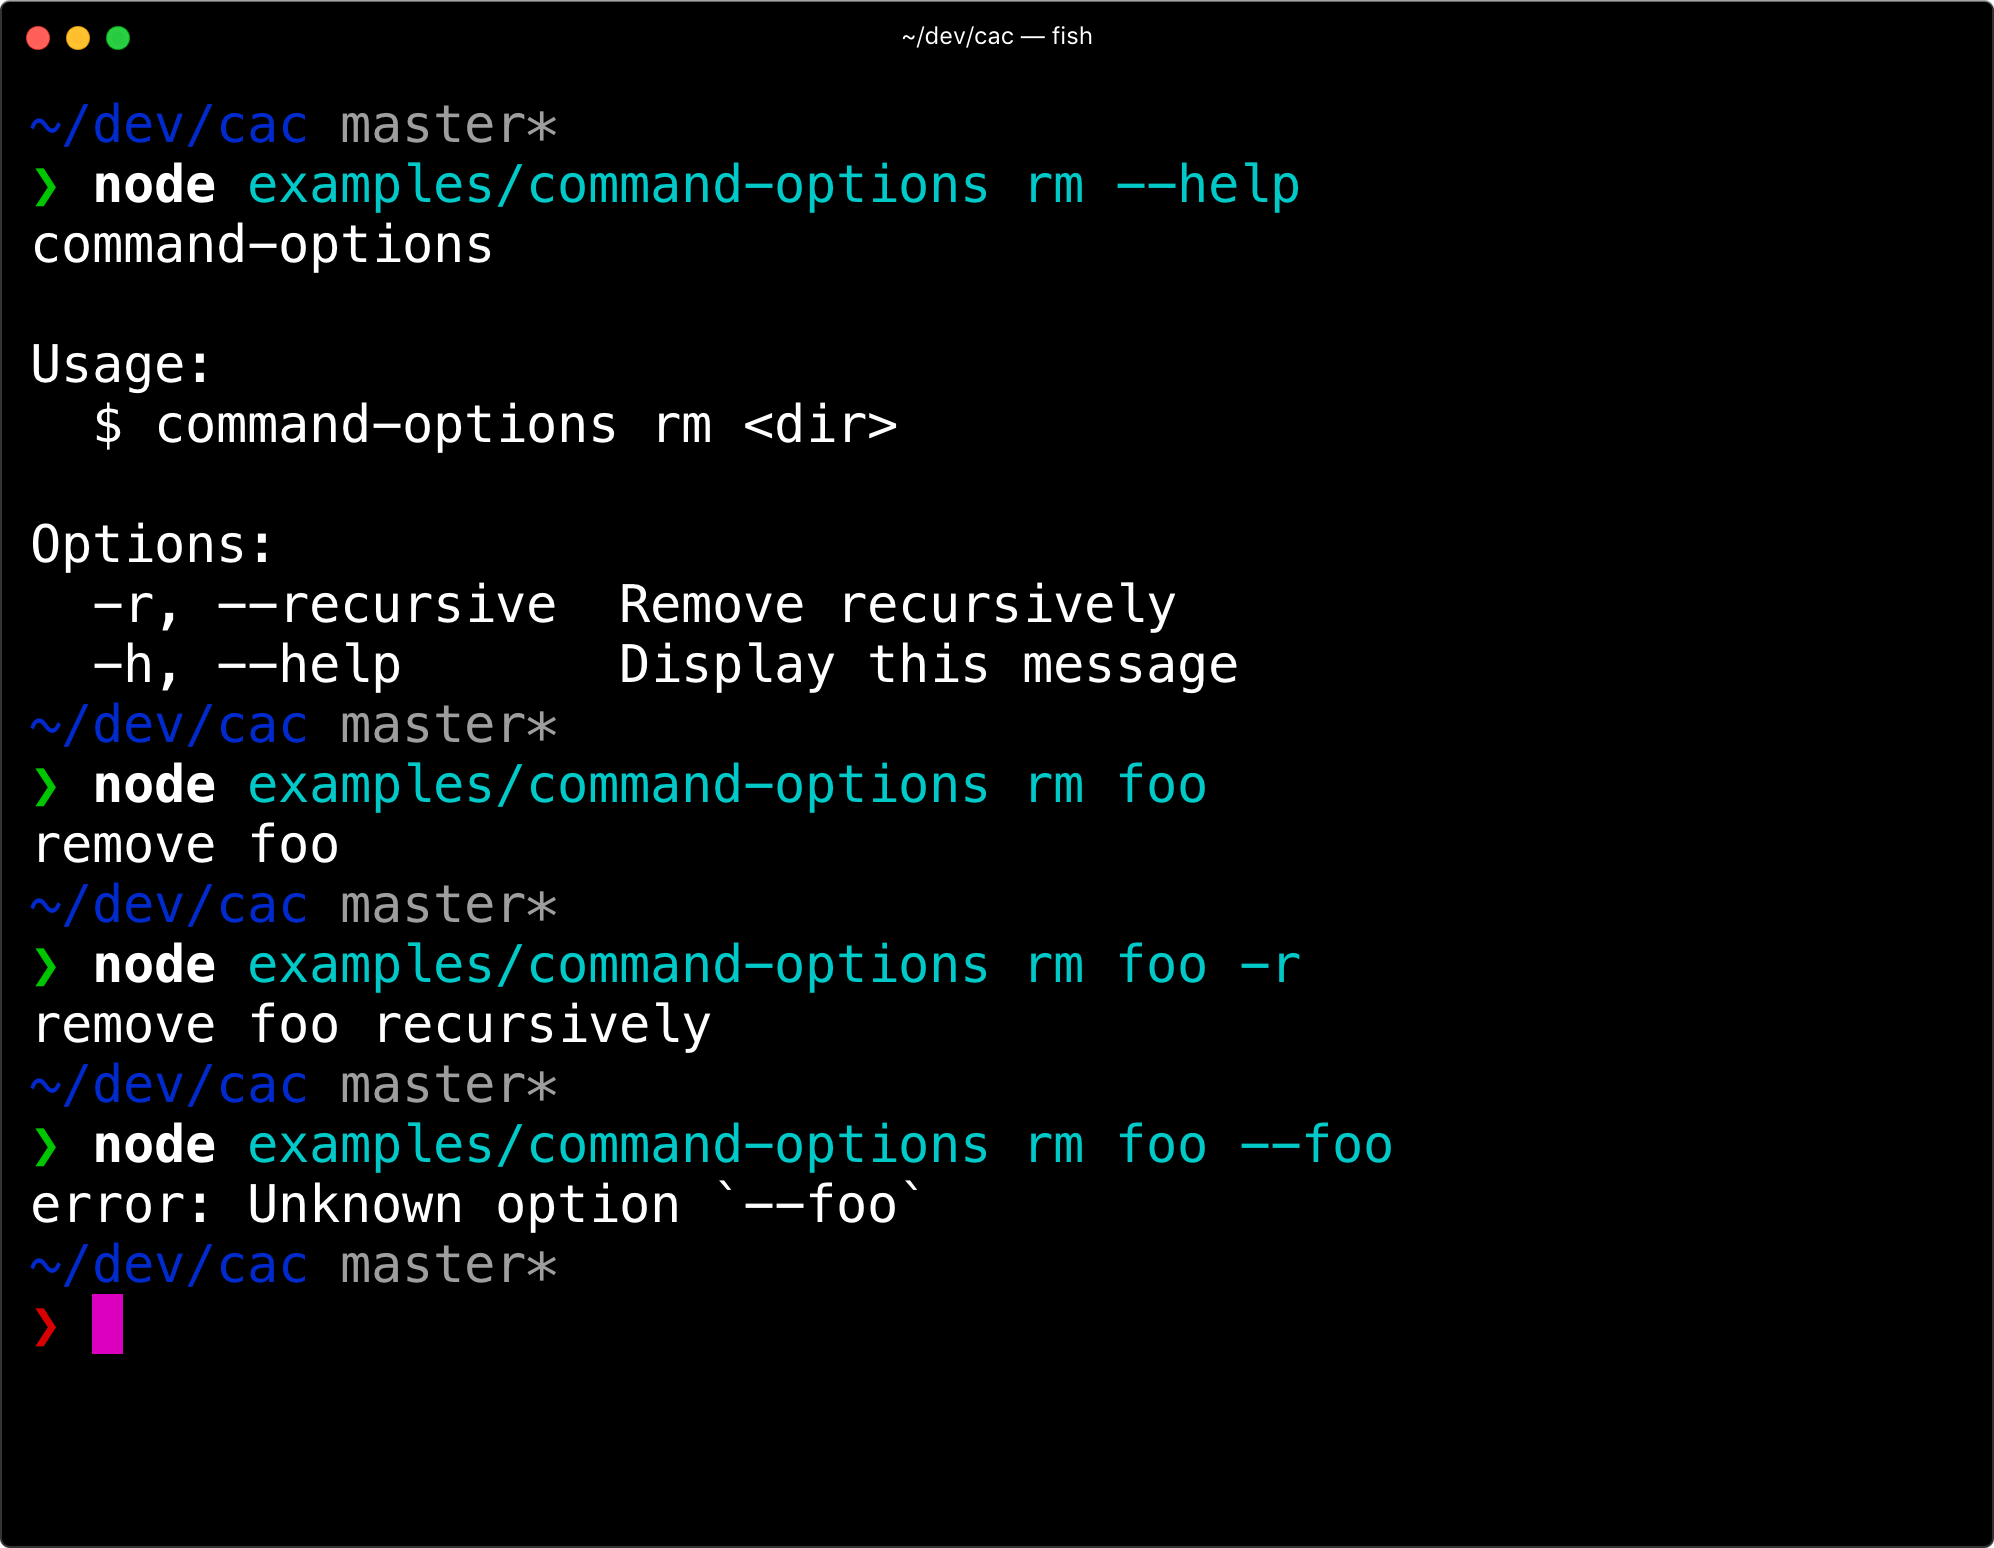Click the Display this message help text
This screenshot has width=1994, height=1548.
(x=928, y=662)
